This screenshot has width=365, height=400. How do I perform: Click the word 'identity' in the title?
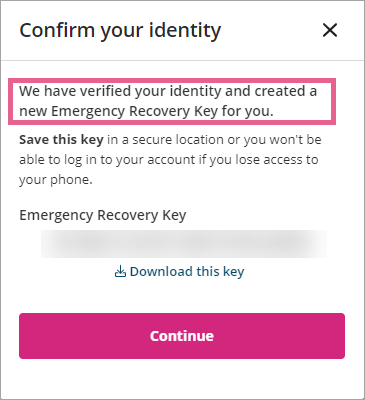click(185, 31)
